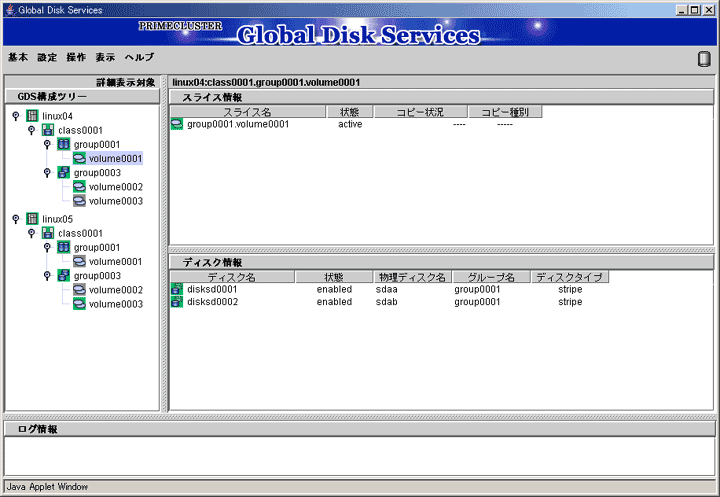720x497 pixels.
Task: Collapse group0001 under linux04
Action: tap(47, 144)
